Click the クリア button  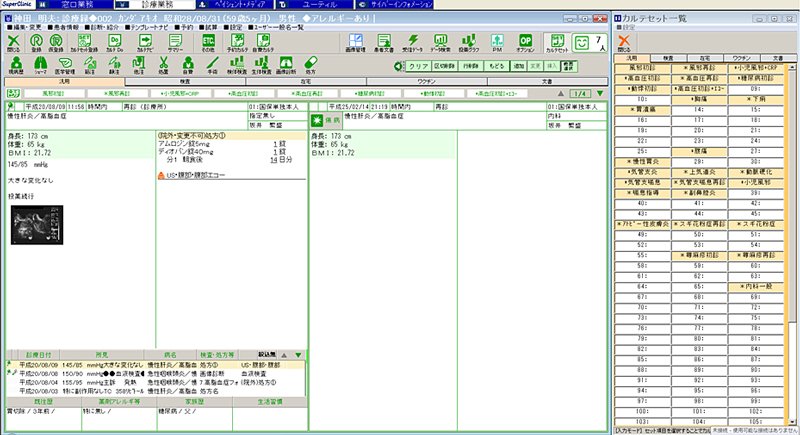[418, 66]
